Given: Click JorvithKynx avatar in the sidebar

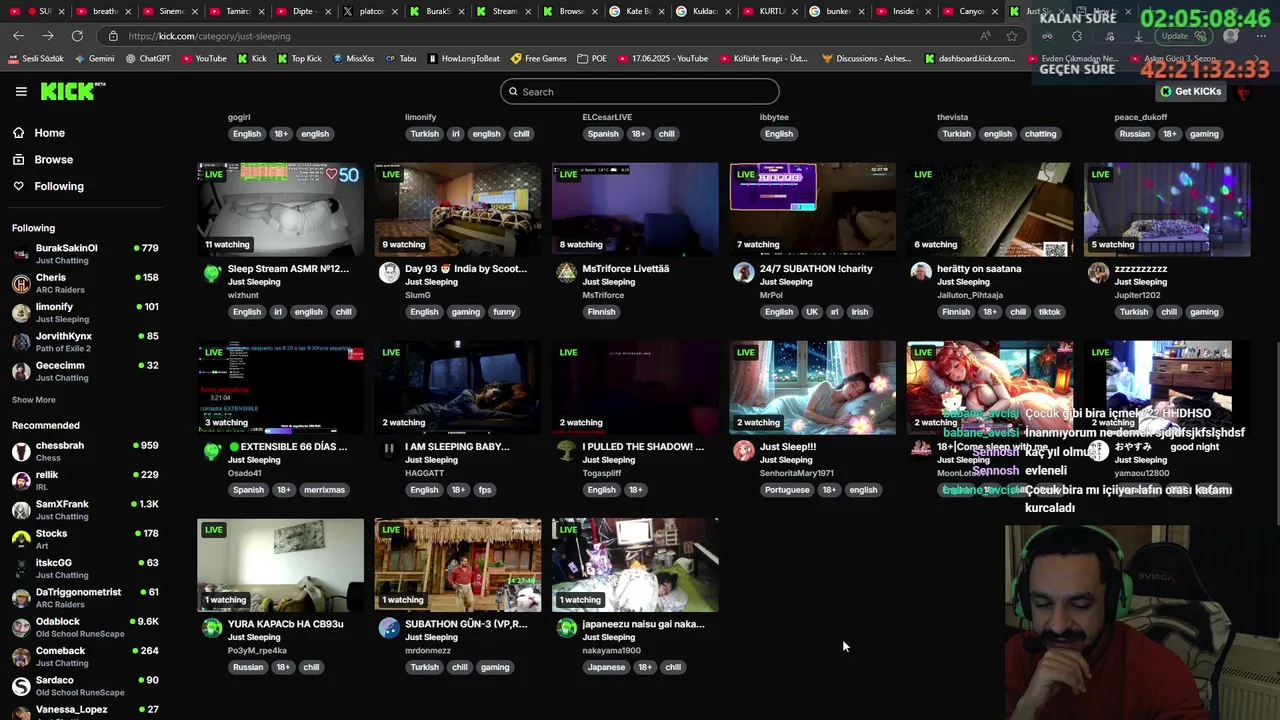Looking at the screenshot, I should (x=21, y=342).
